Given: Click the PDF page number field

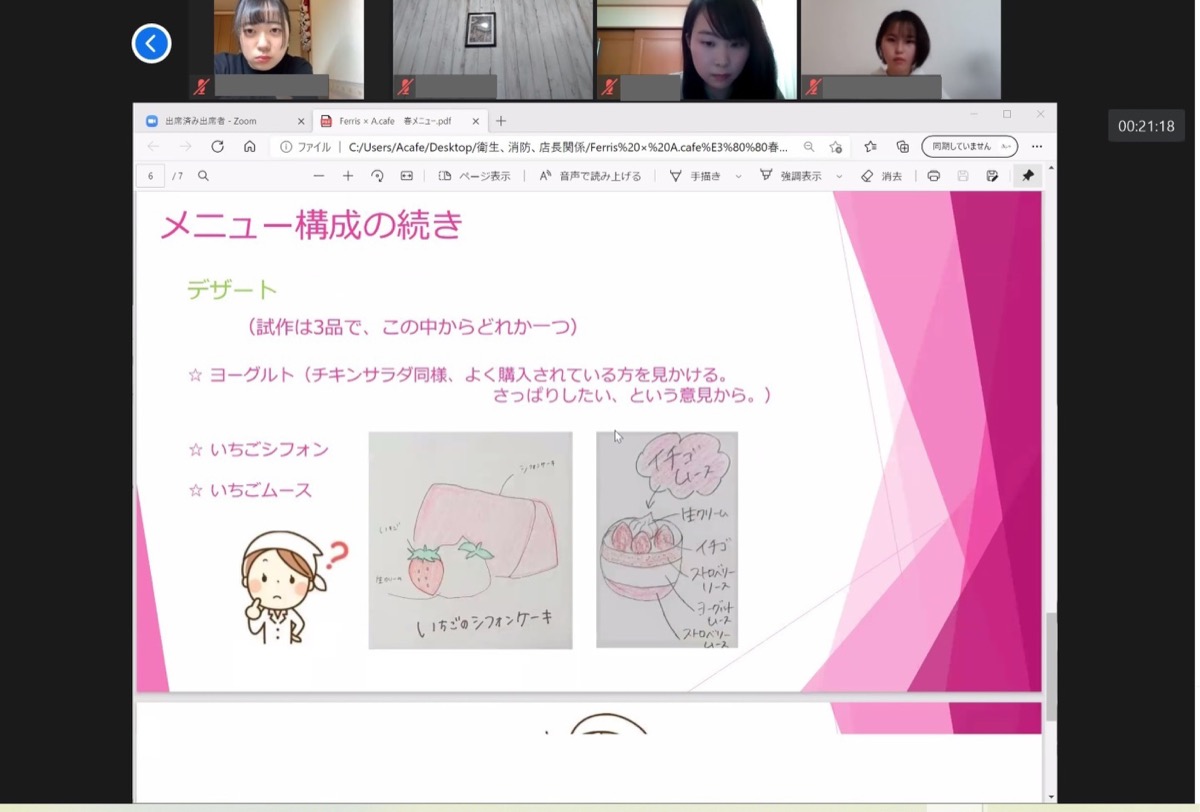Looking at the screenshot, I should click(151, 176).
